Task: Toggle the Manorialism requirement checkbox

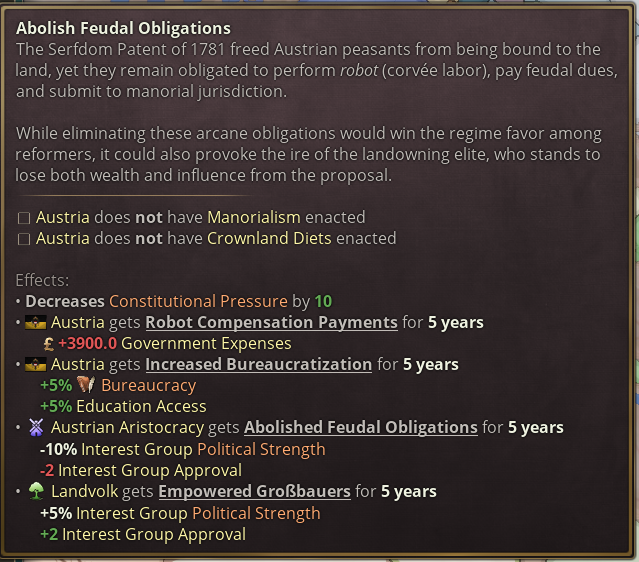Action: 24,218
